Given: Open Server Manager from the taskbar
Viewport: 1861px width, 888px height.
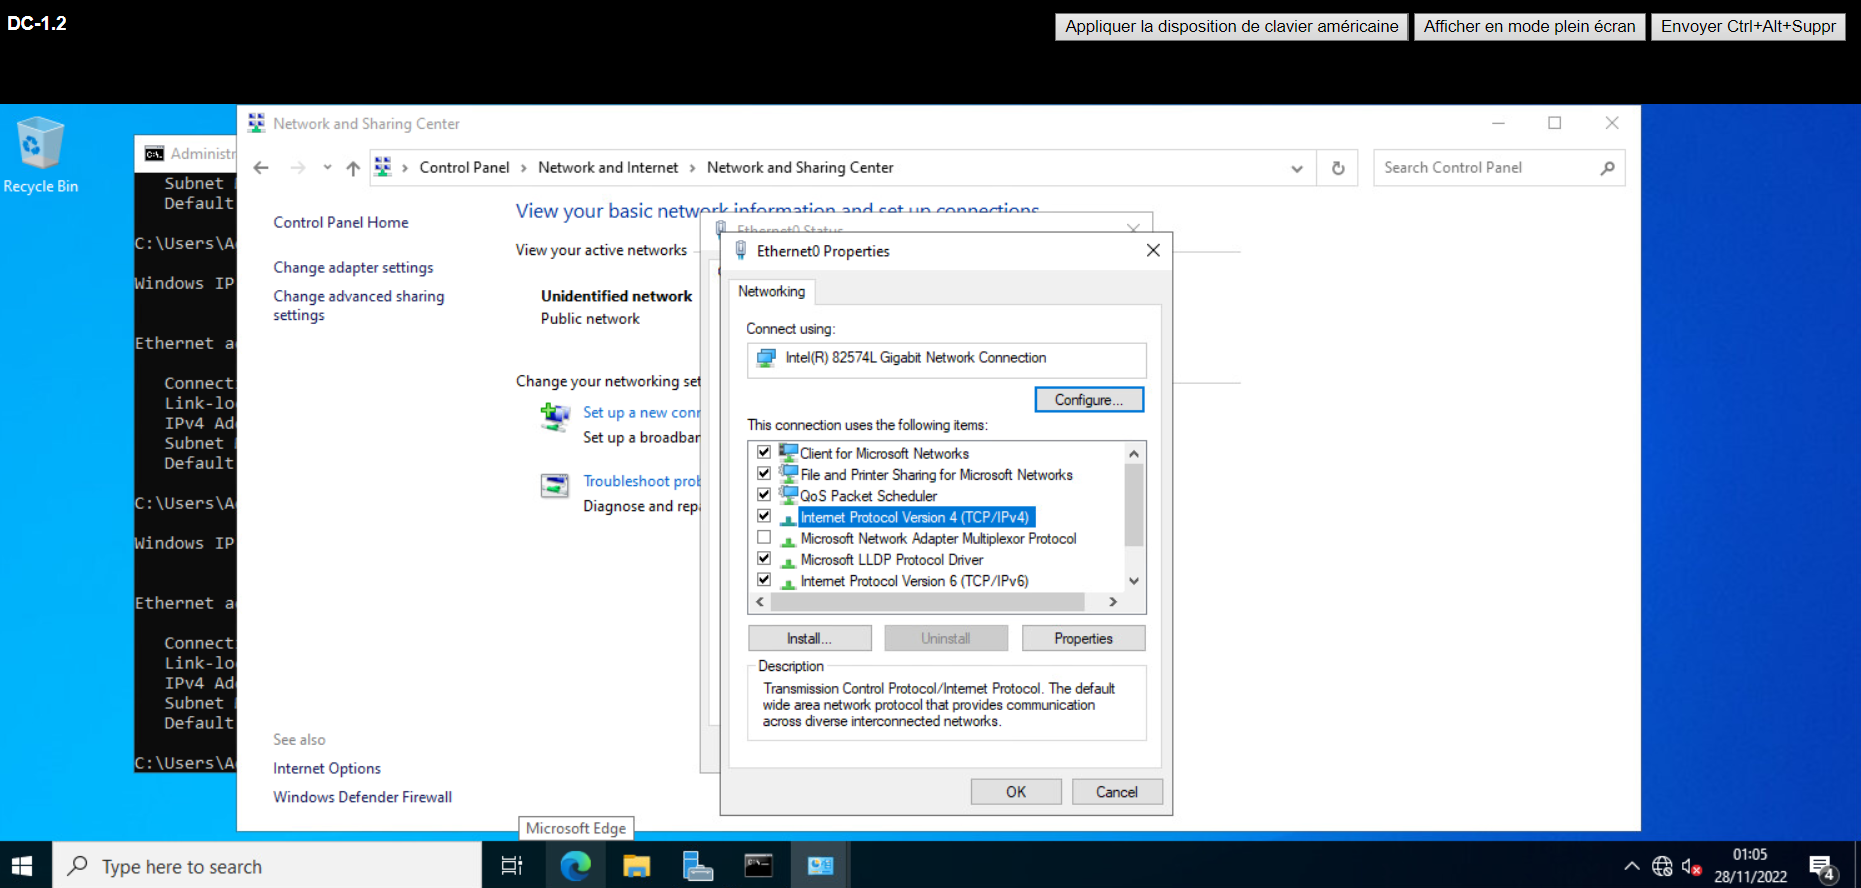Looking at the screenshot, I should click(697, 866).
